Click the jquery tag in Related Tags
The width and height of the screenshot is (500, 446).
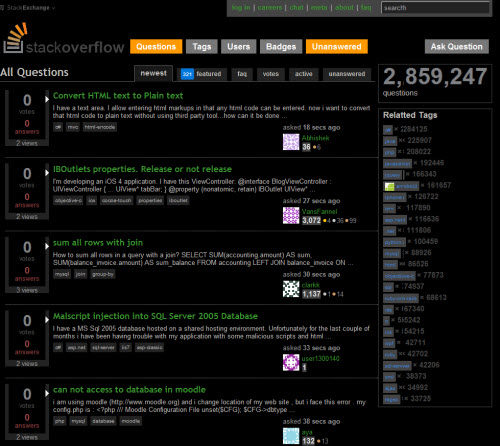tap(392, 175)
